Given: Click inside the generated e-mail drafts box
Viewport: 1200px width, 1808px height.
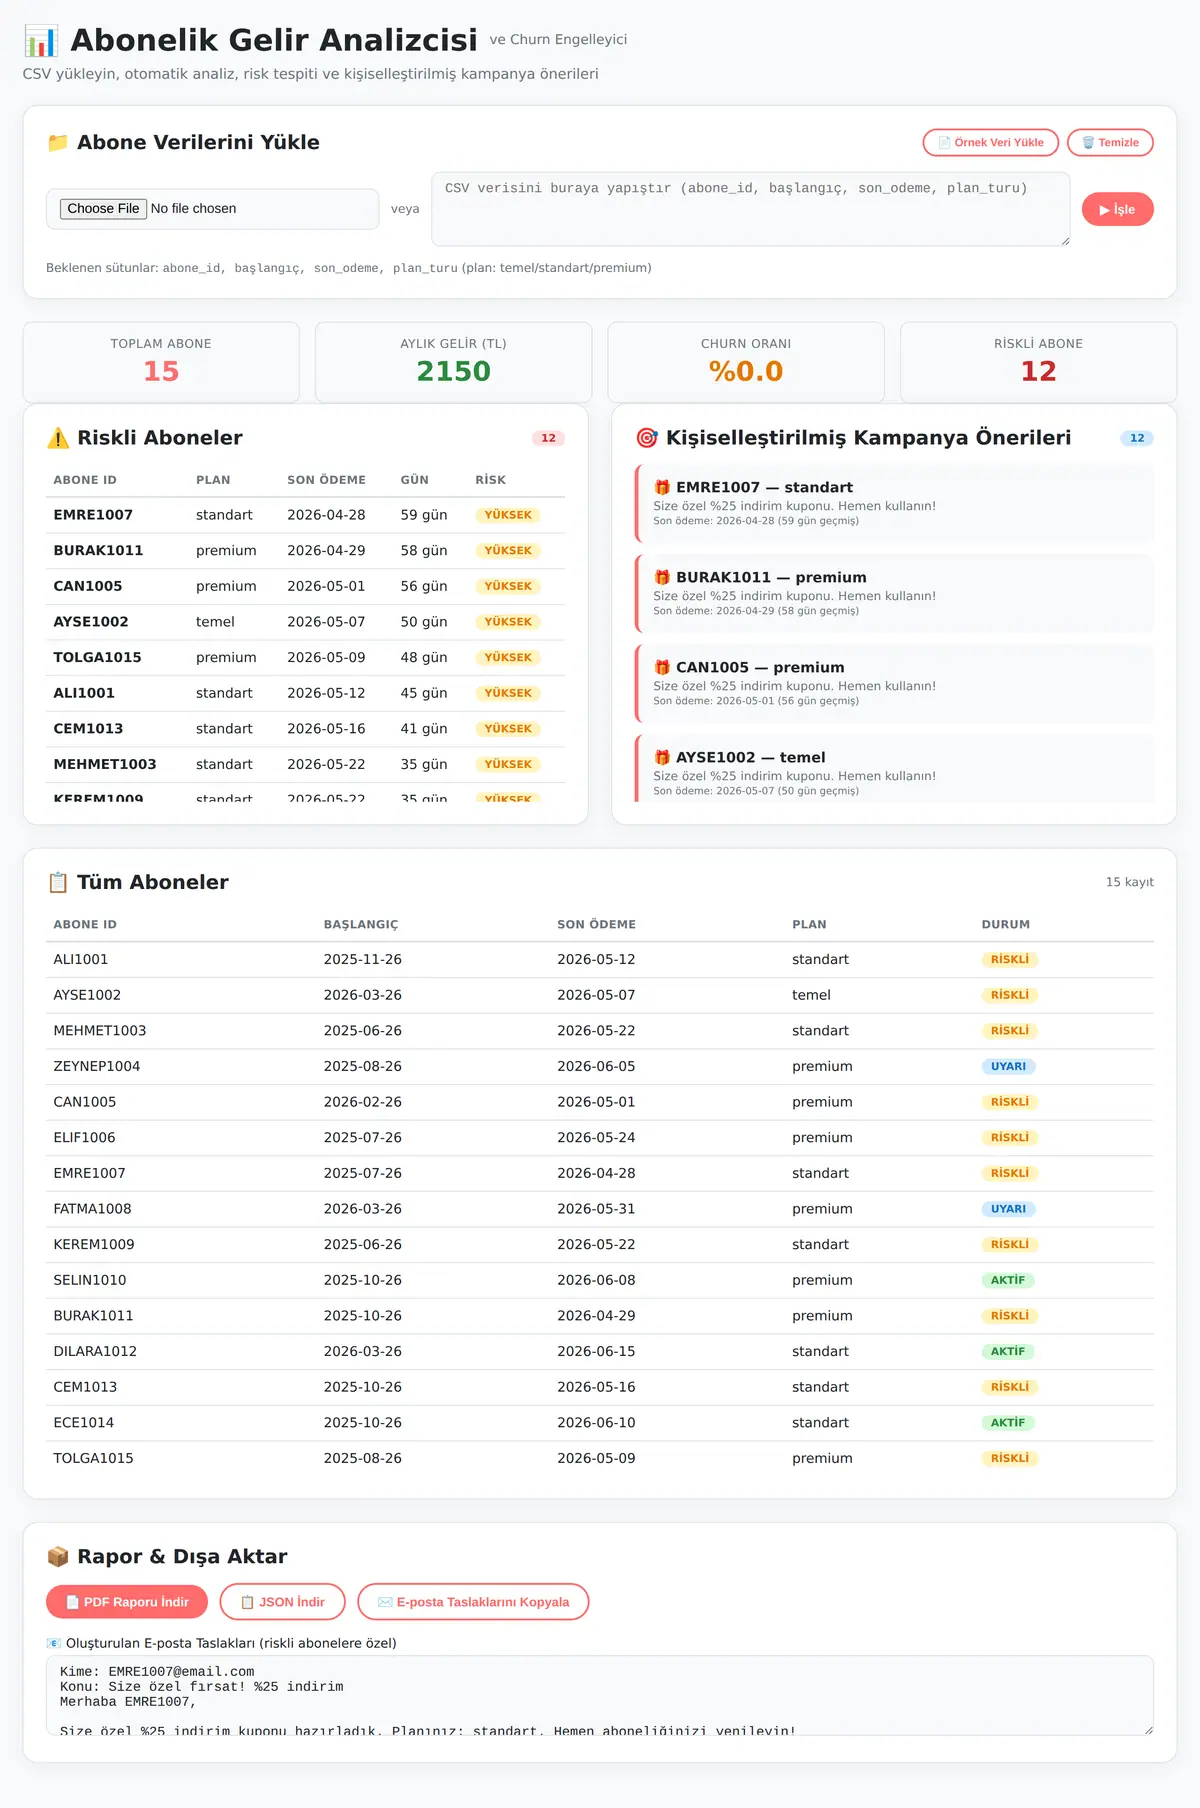Looking at the screenshot, I should [600, 1695].
